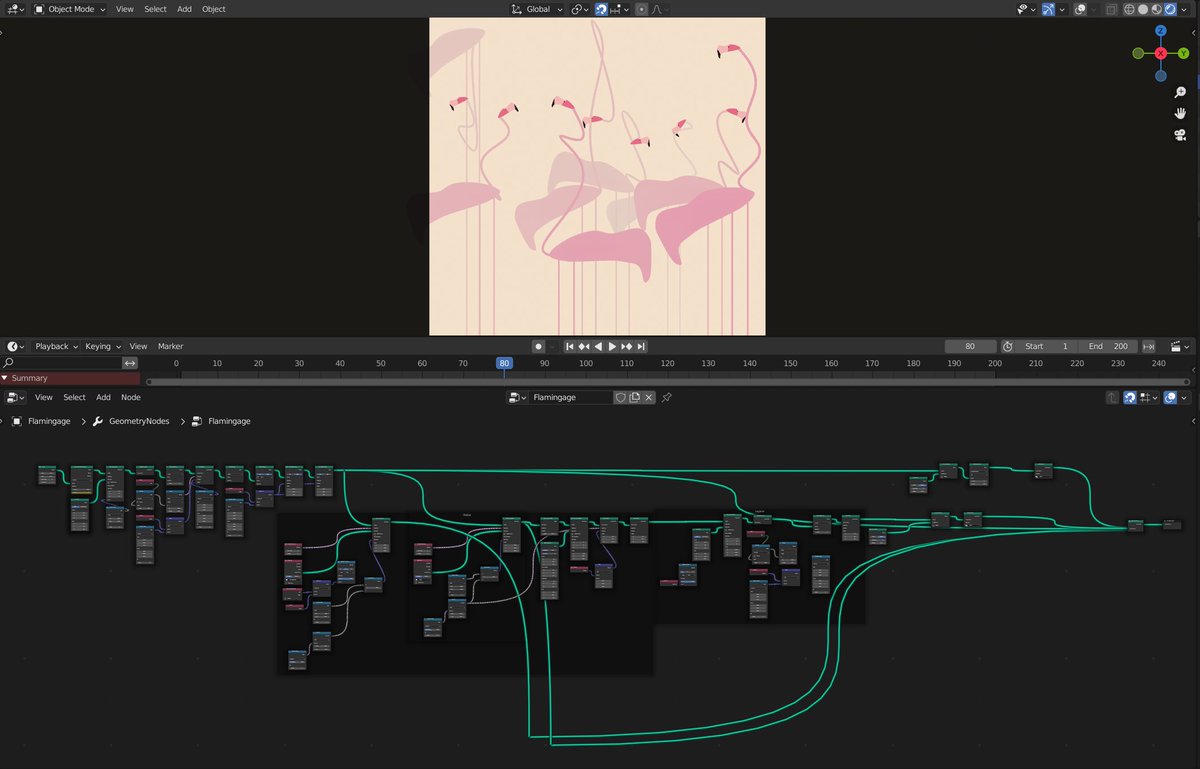Toggle X-ray mode in viewport
Screen dimensions: 1200x769
click(1111, 9)
